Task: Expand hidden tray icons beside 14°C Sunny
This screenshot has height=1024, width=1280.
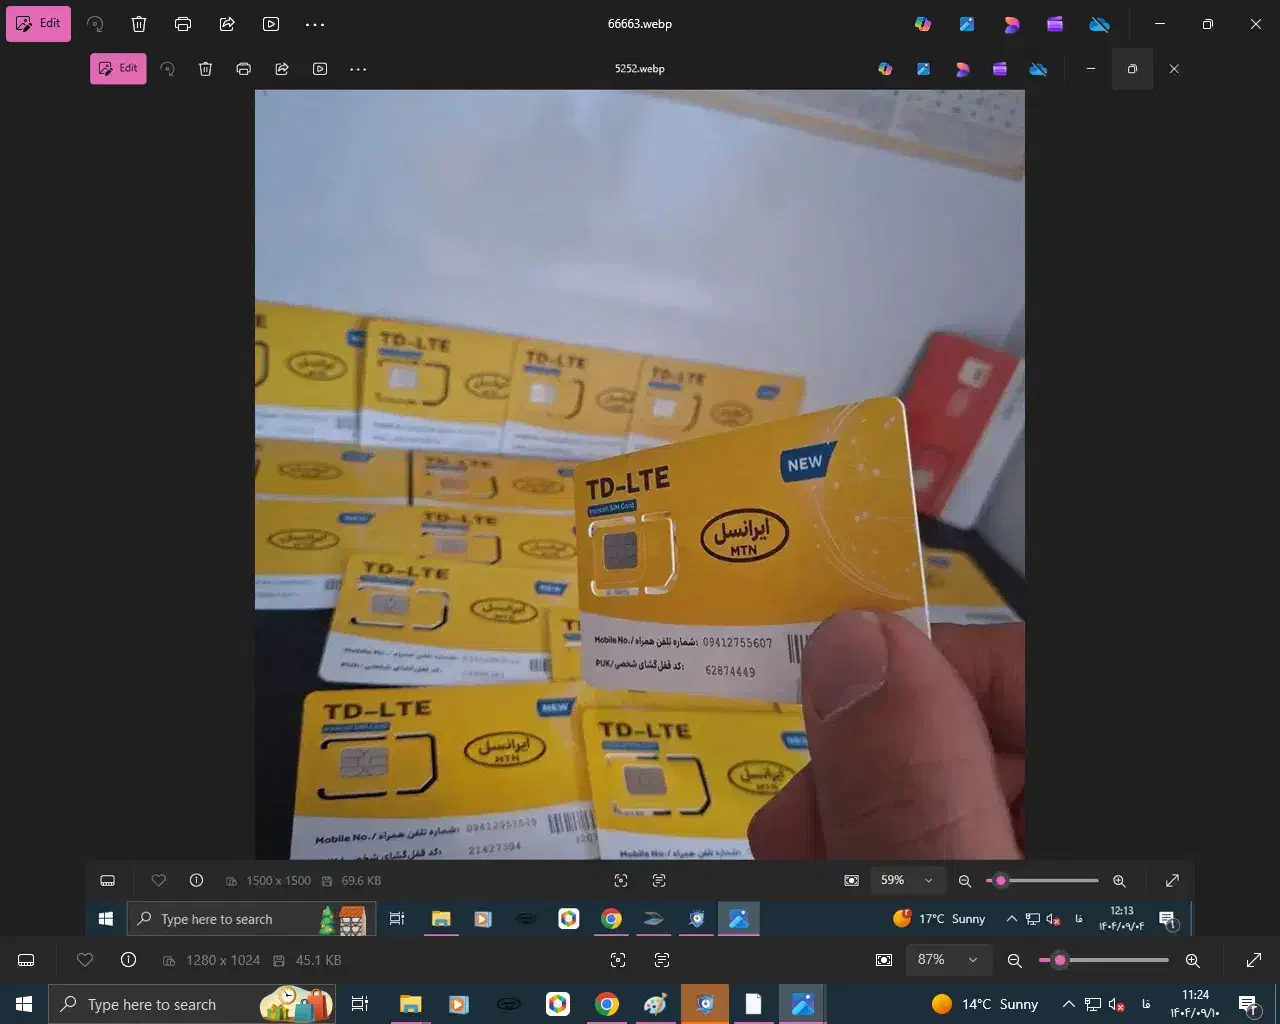Action: 1068,1004
